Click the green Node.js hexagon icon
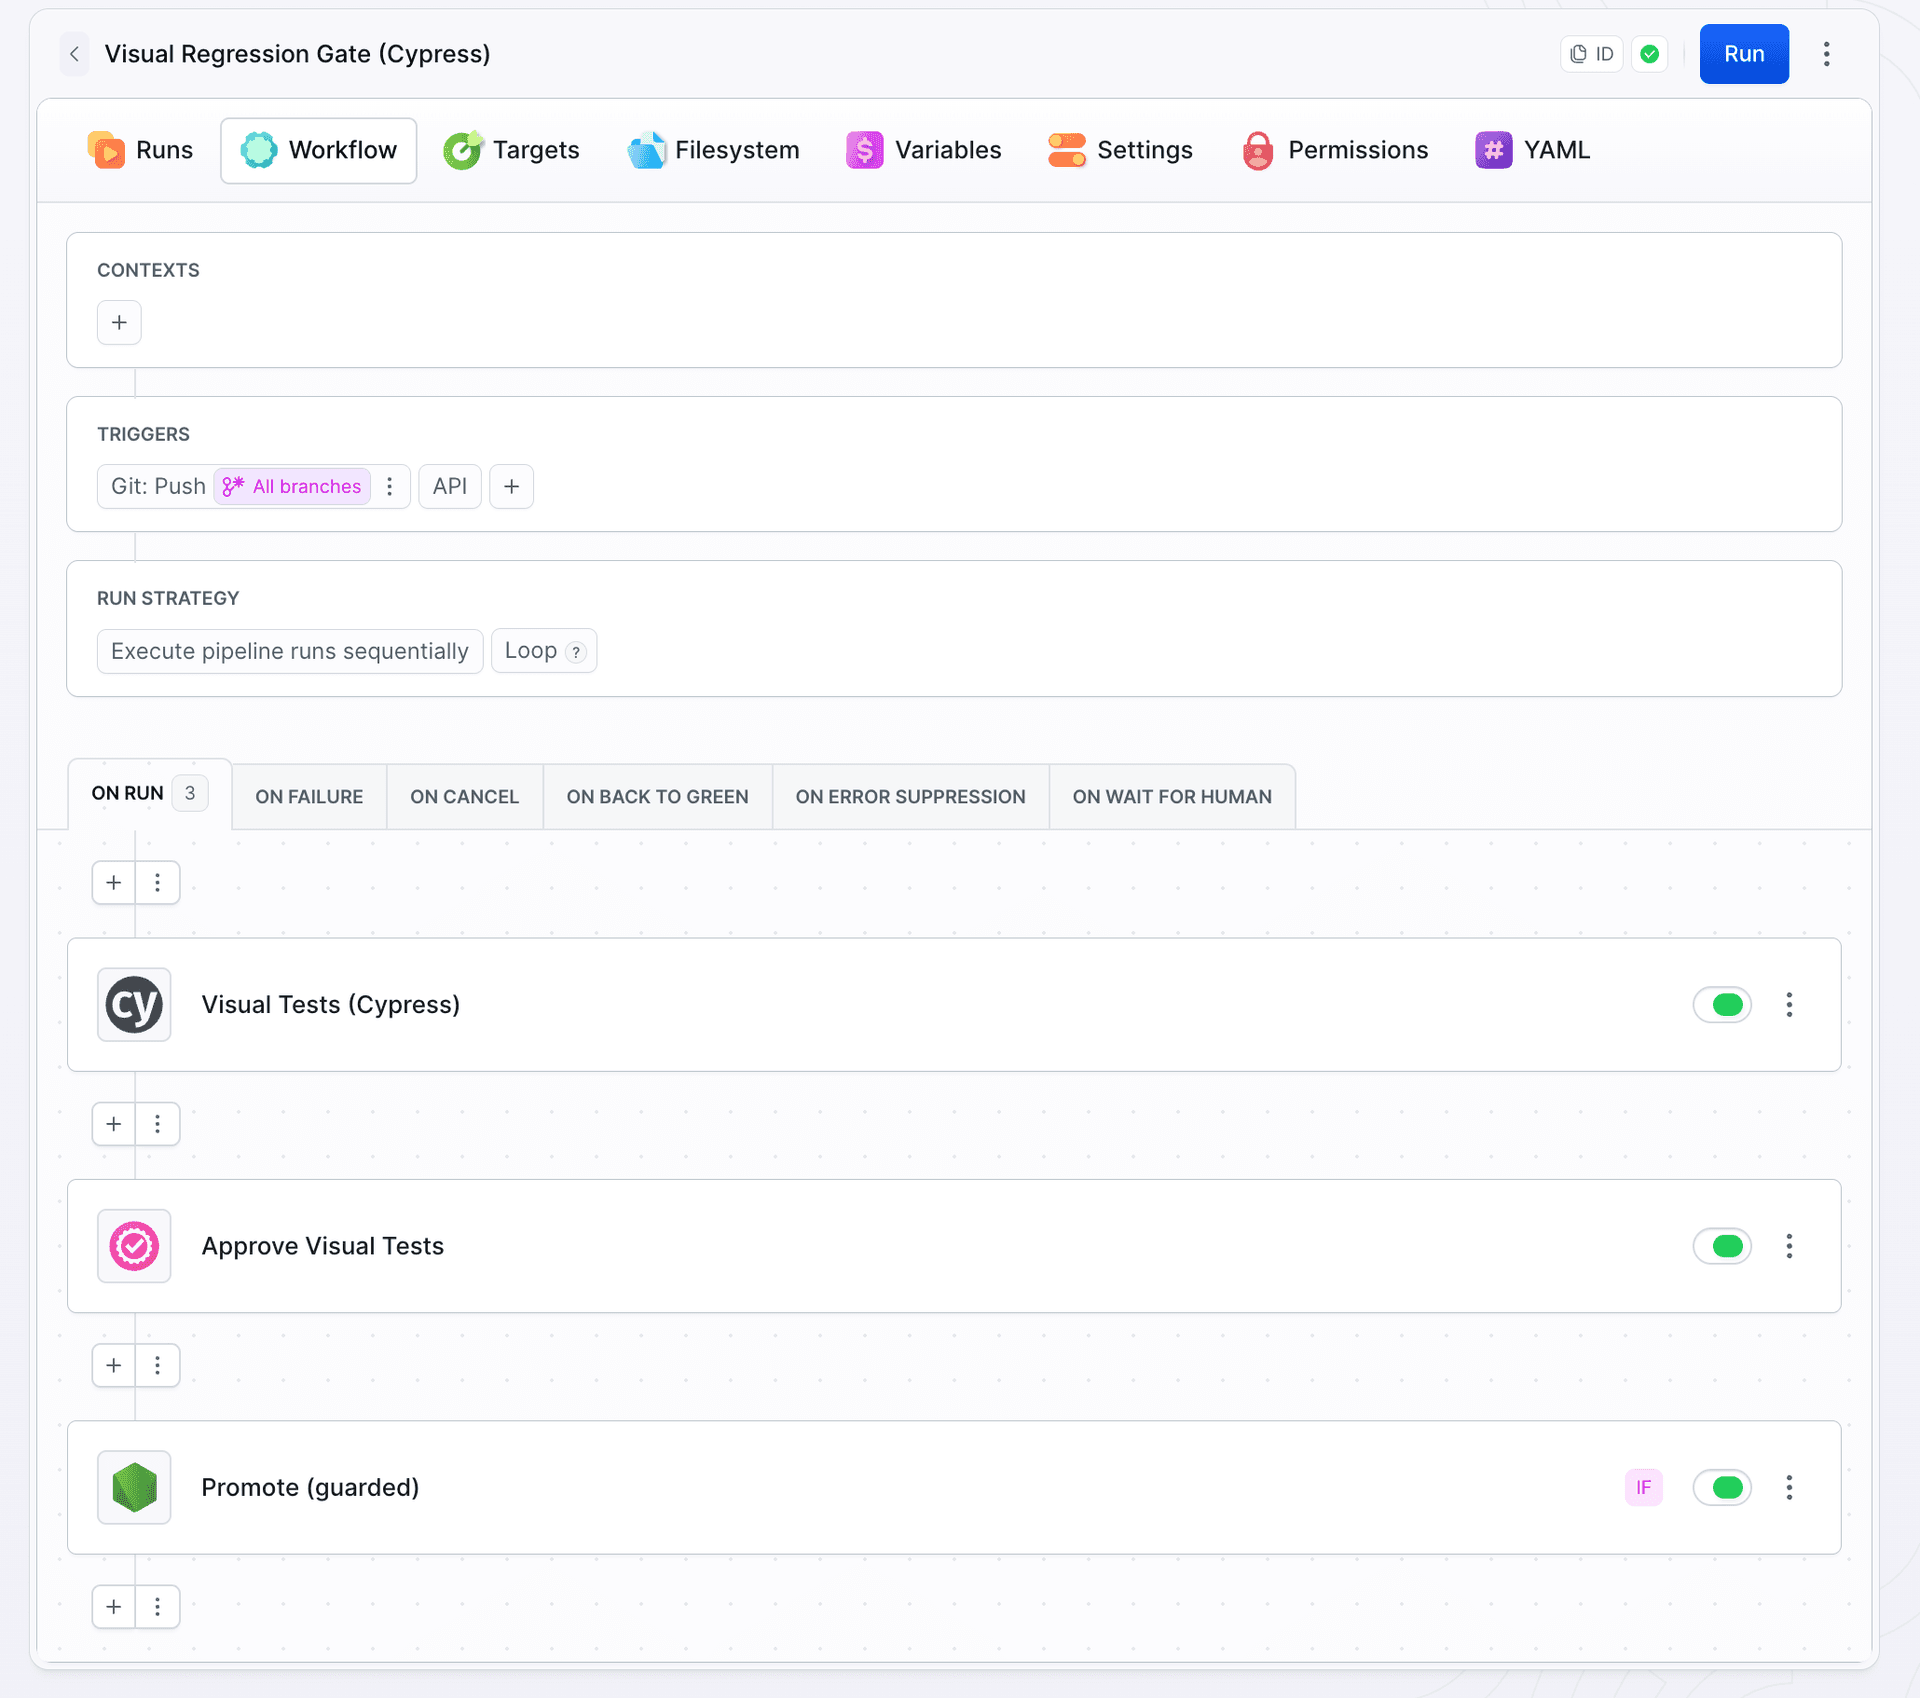Screen dimensions: 1920x1698 coord(134,1487)
